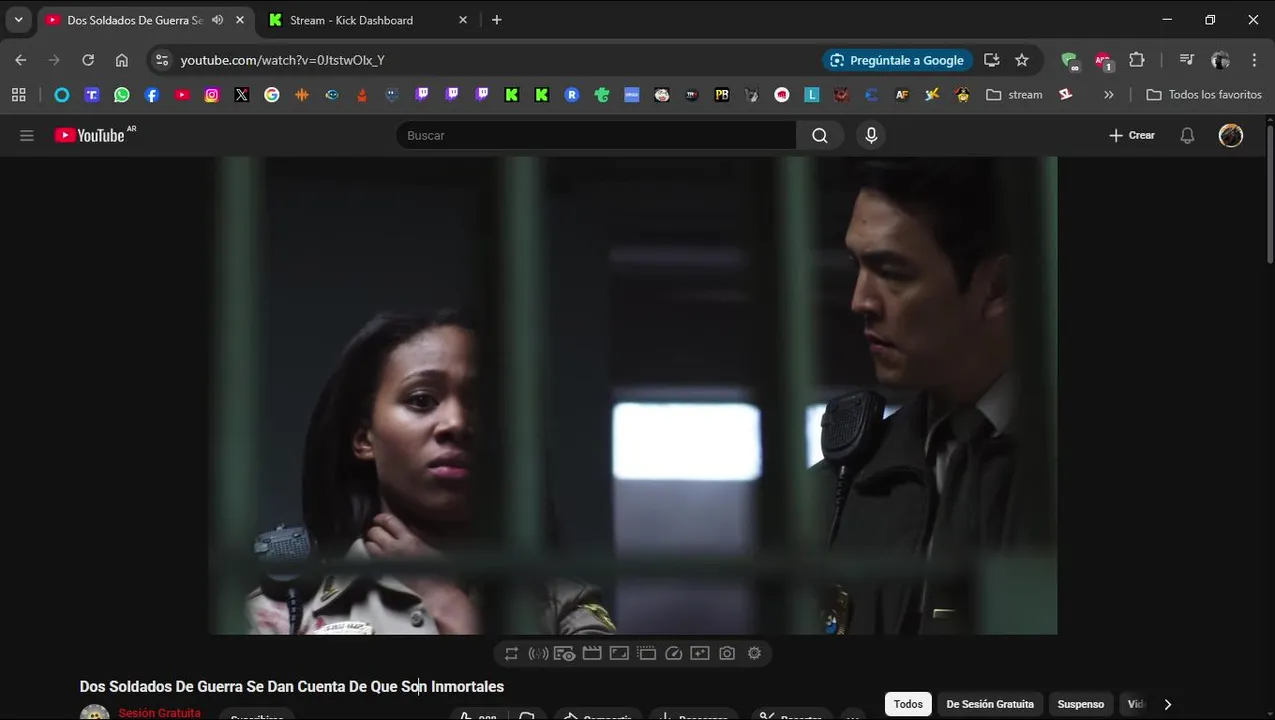Switch to the Stream - Kick Dashboard tab
The image size is (1275, 720).
click(x=364, y=20)
